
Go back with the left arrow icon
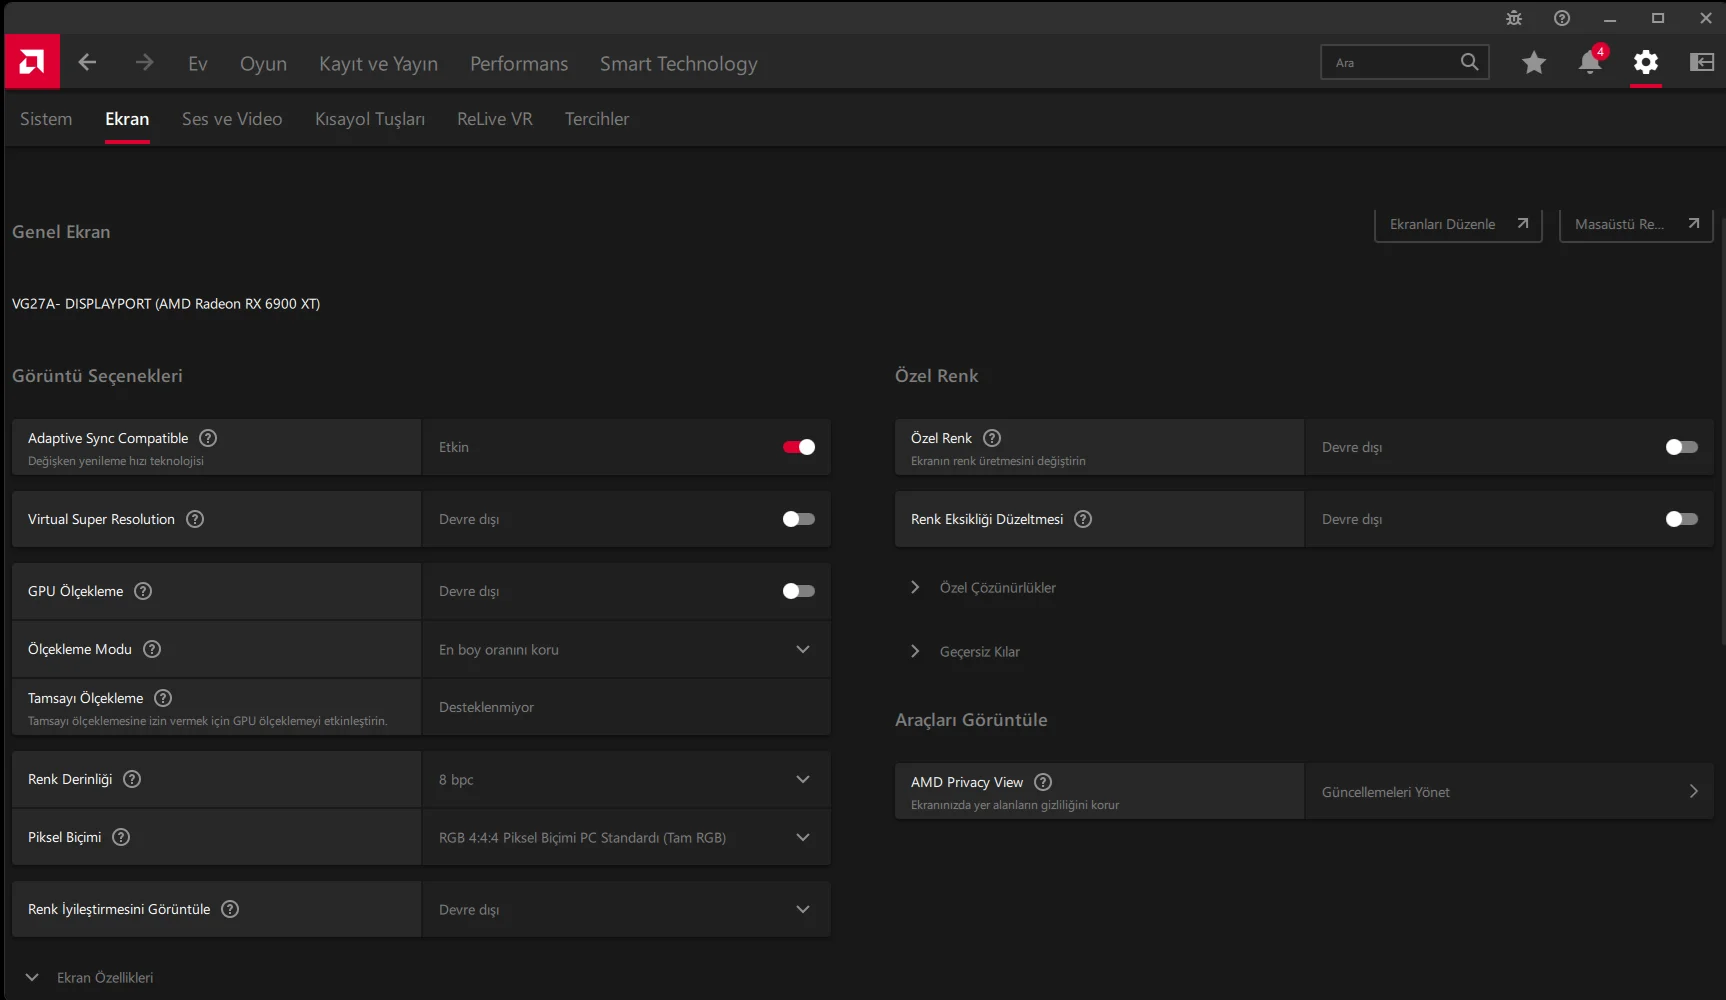pyautogui.click(x=88, y=62)
